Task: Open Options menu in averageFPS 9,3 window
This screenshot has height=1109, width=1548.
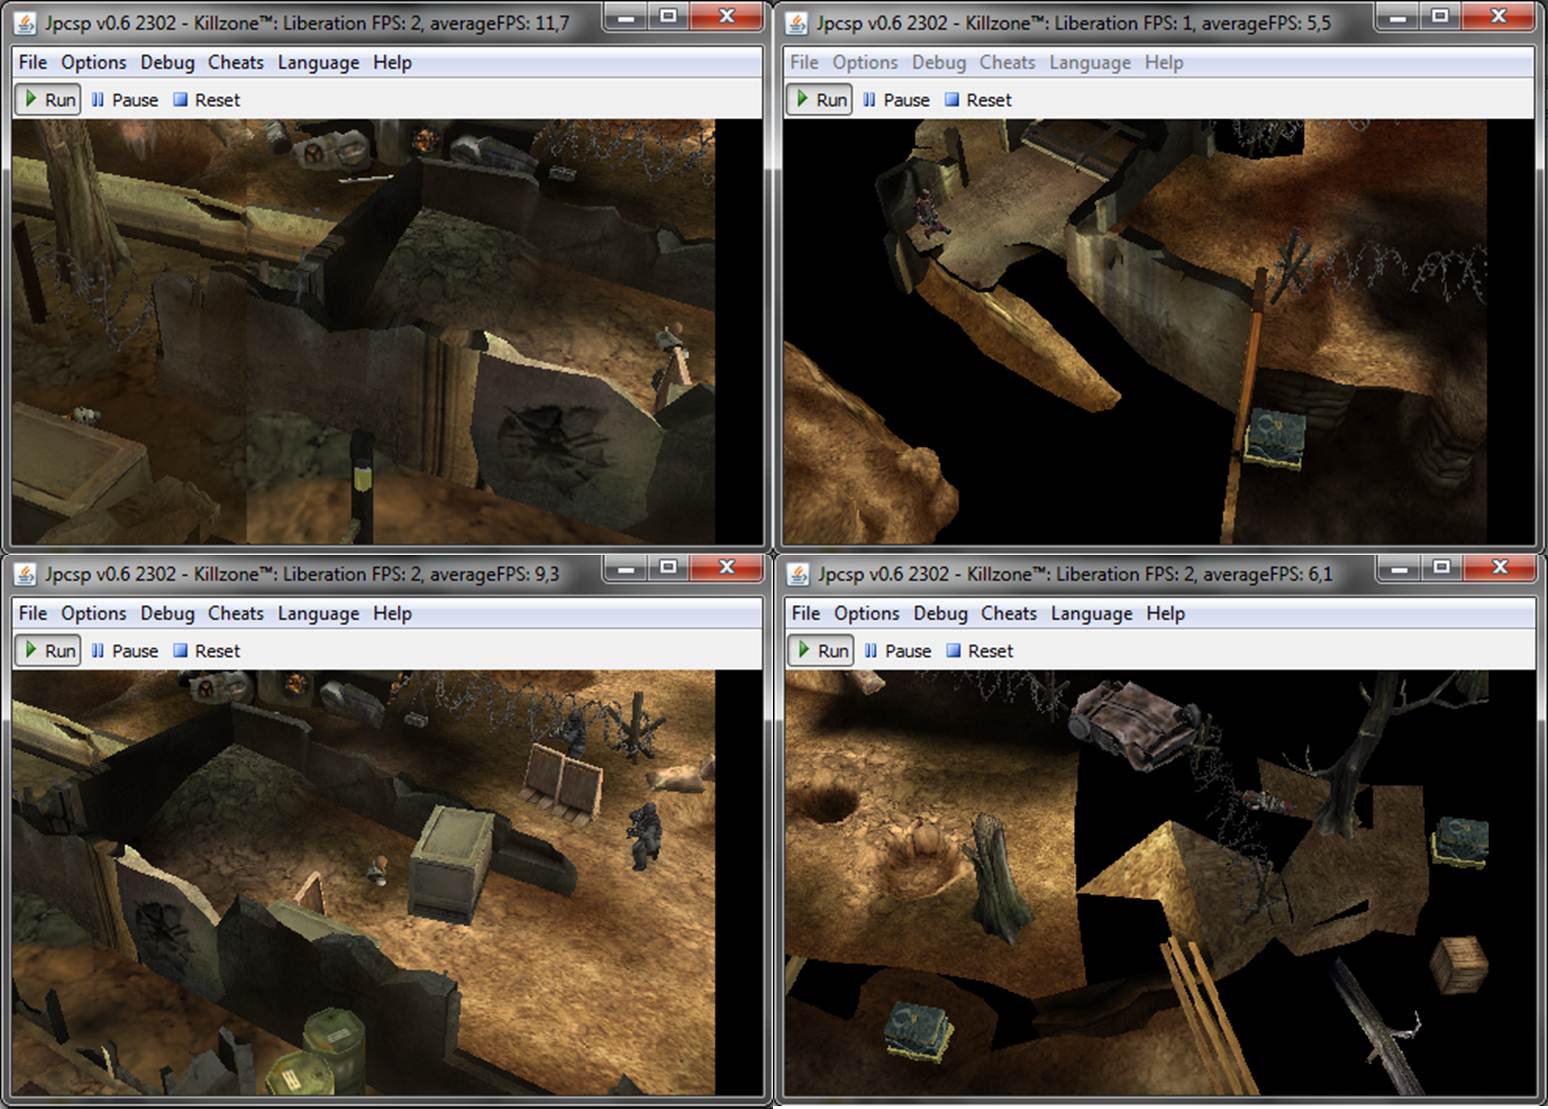Action: 94,613
